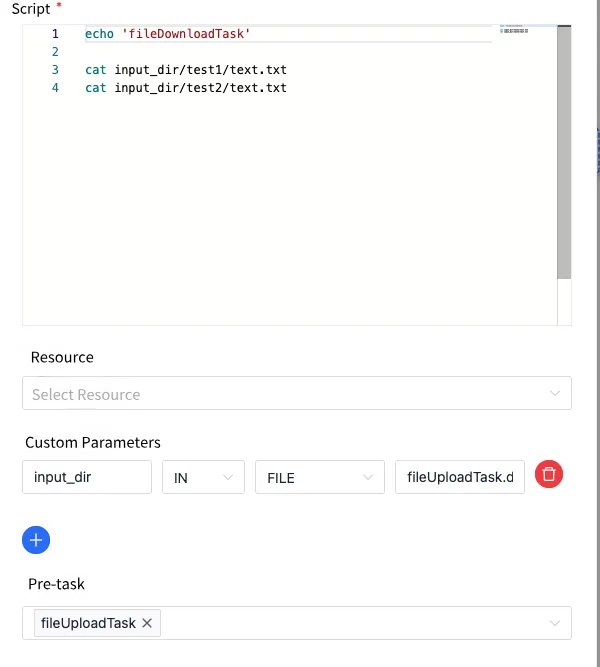Open the FILE data type dropdown

(x=320, y=477)
